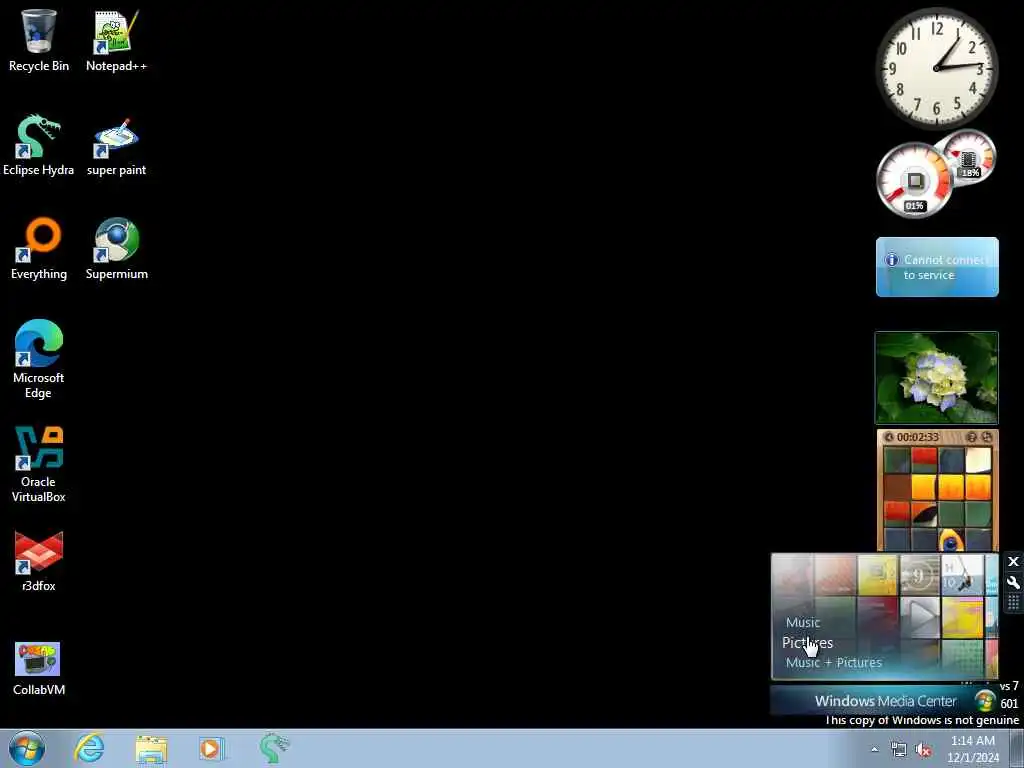
Task: Click the puzzle tile with the black beak
Action: tap(924, 513)
